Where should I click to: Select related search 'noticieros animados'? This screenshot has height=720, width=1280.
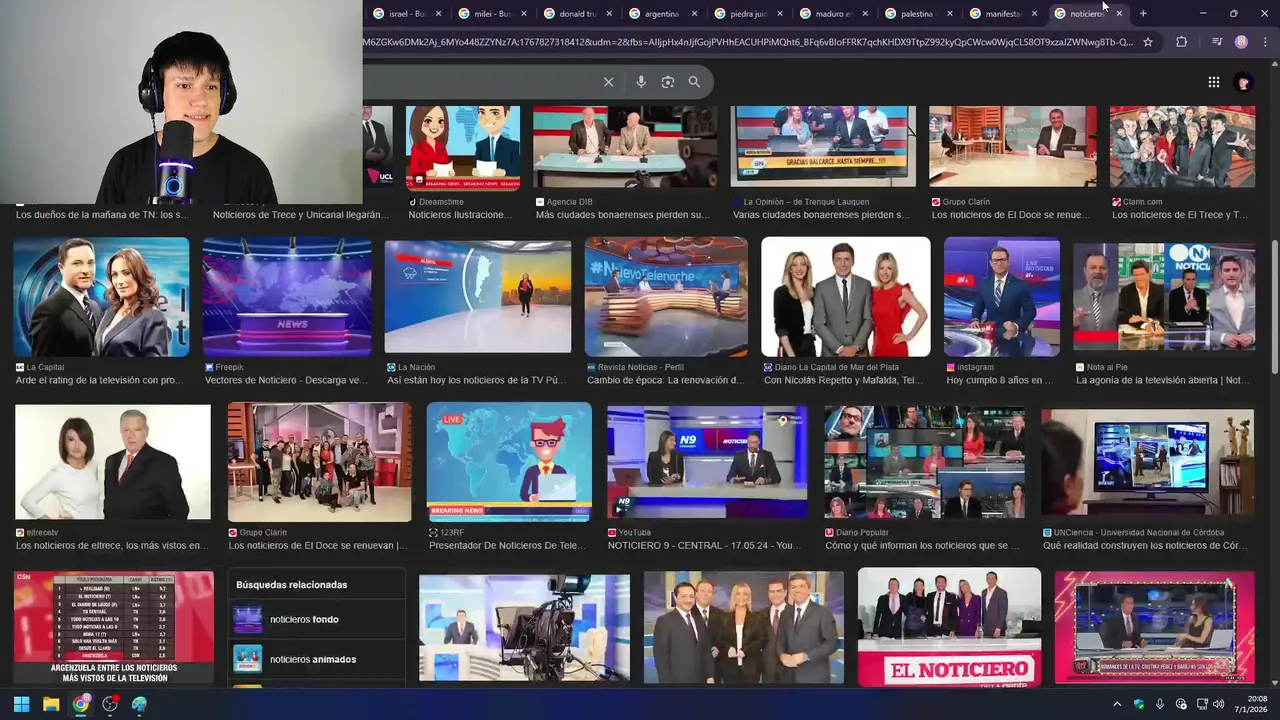318,659
